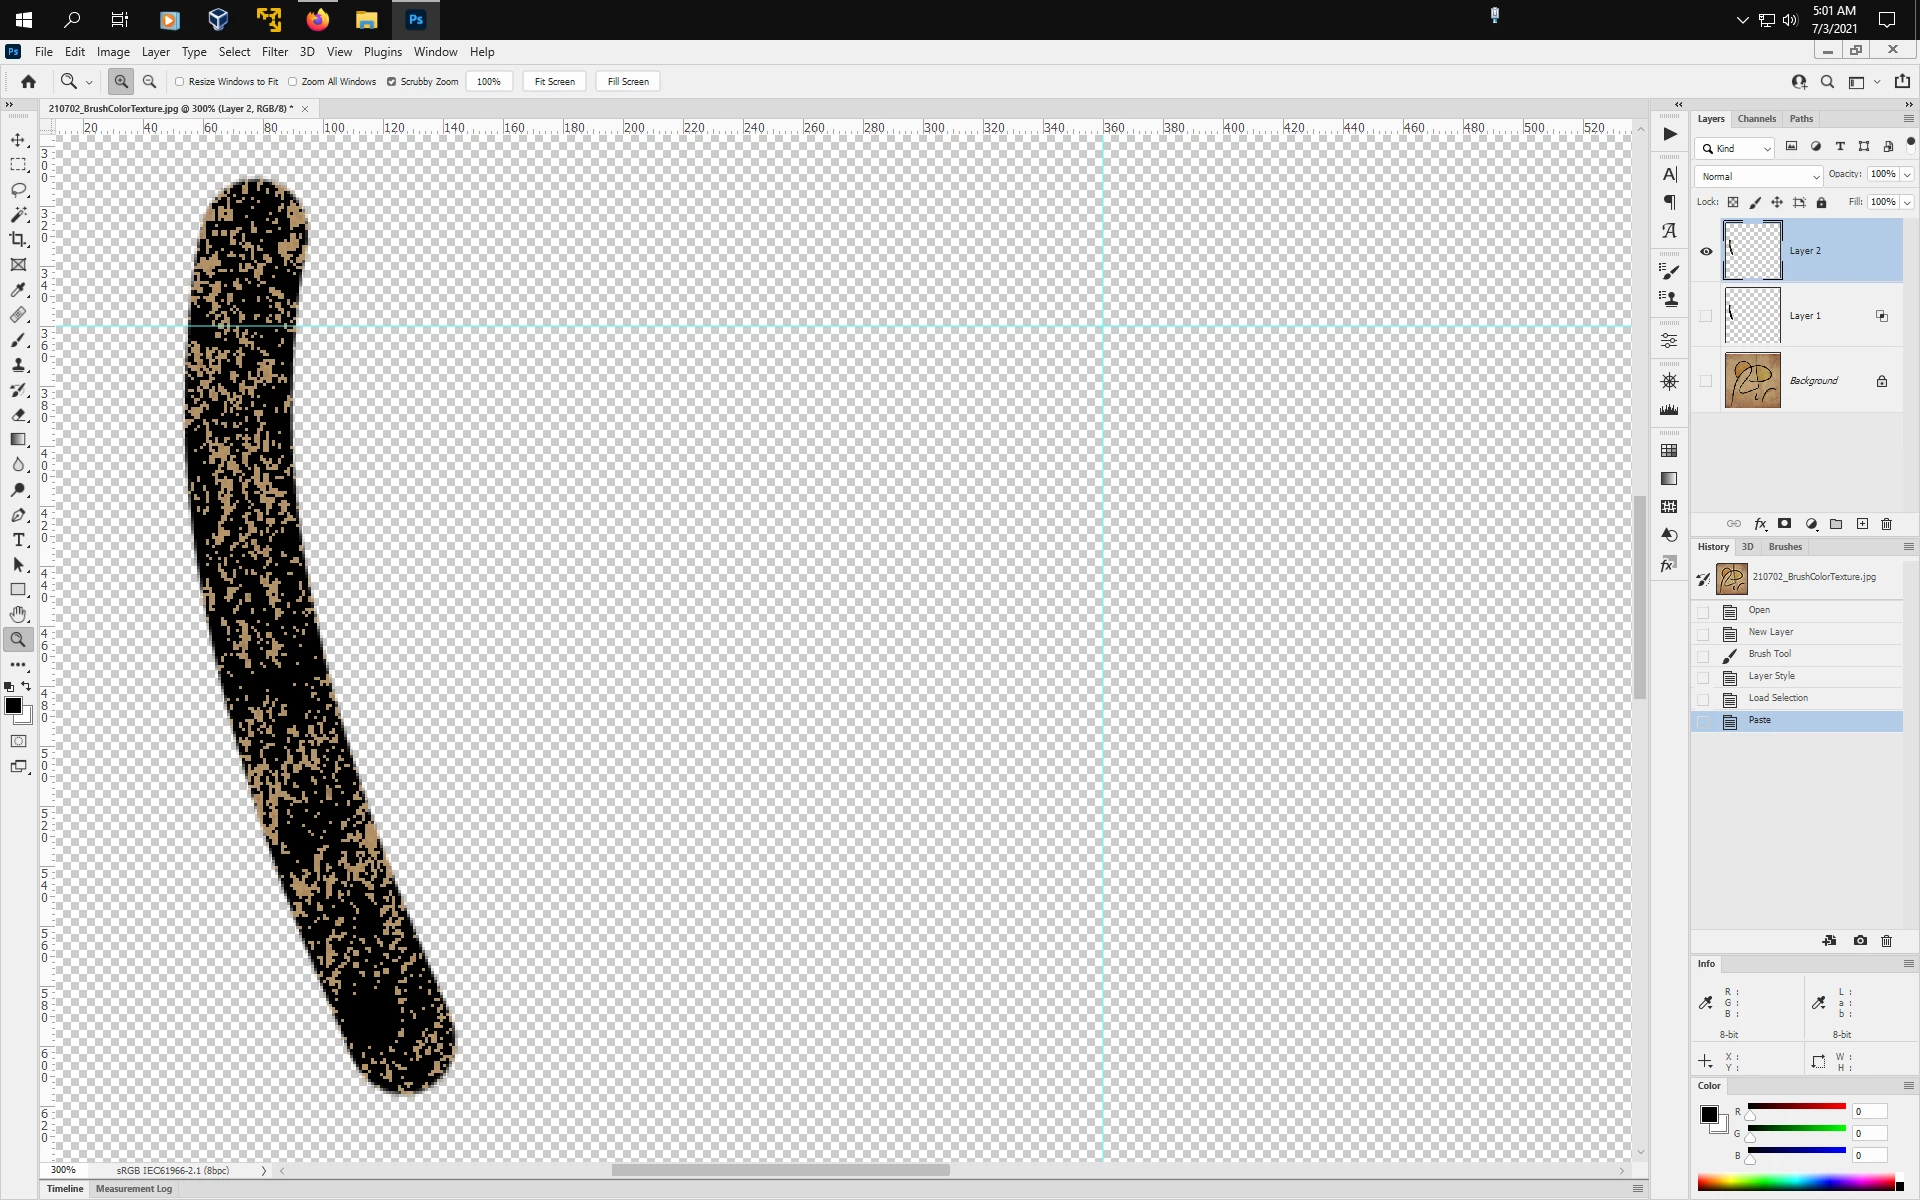Open the layer filter Kind dropdown
1920x1200 pixels.
(1735, 148)
